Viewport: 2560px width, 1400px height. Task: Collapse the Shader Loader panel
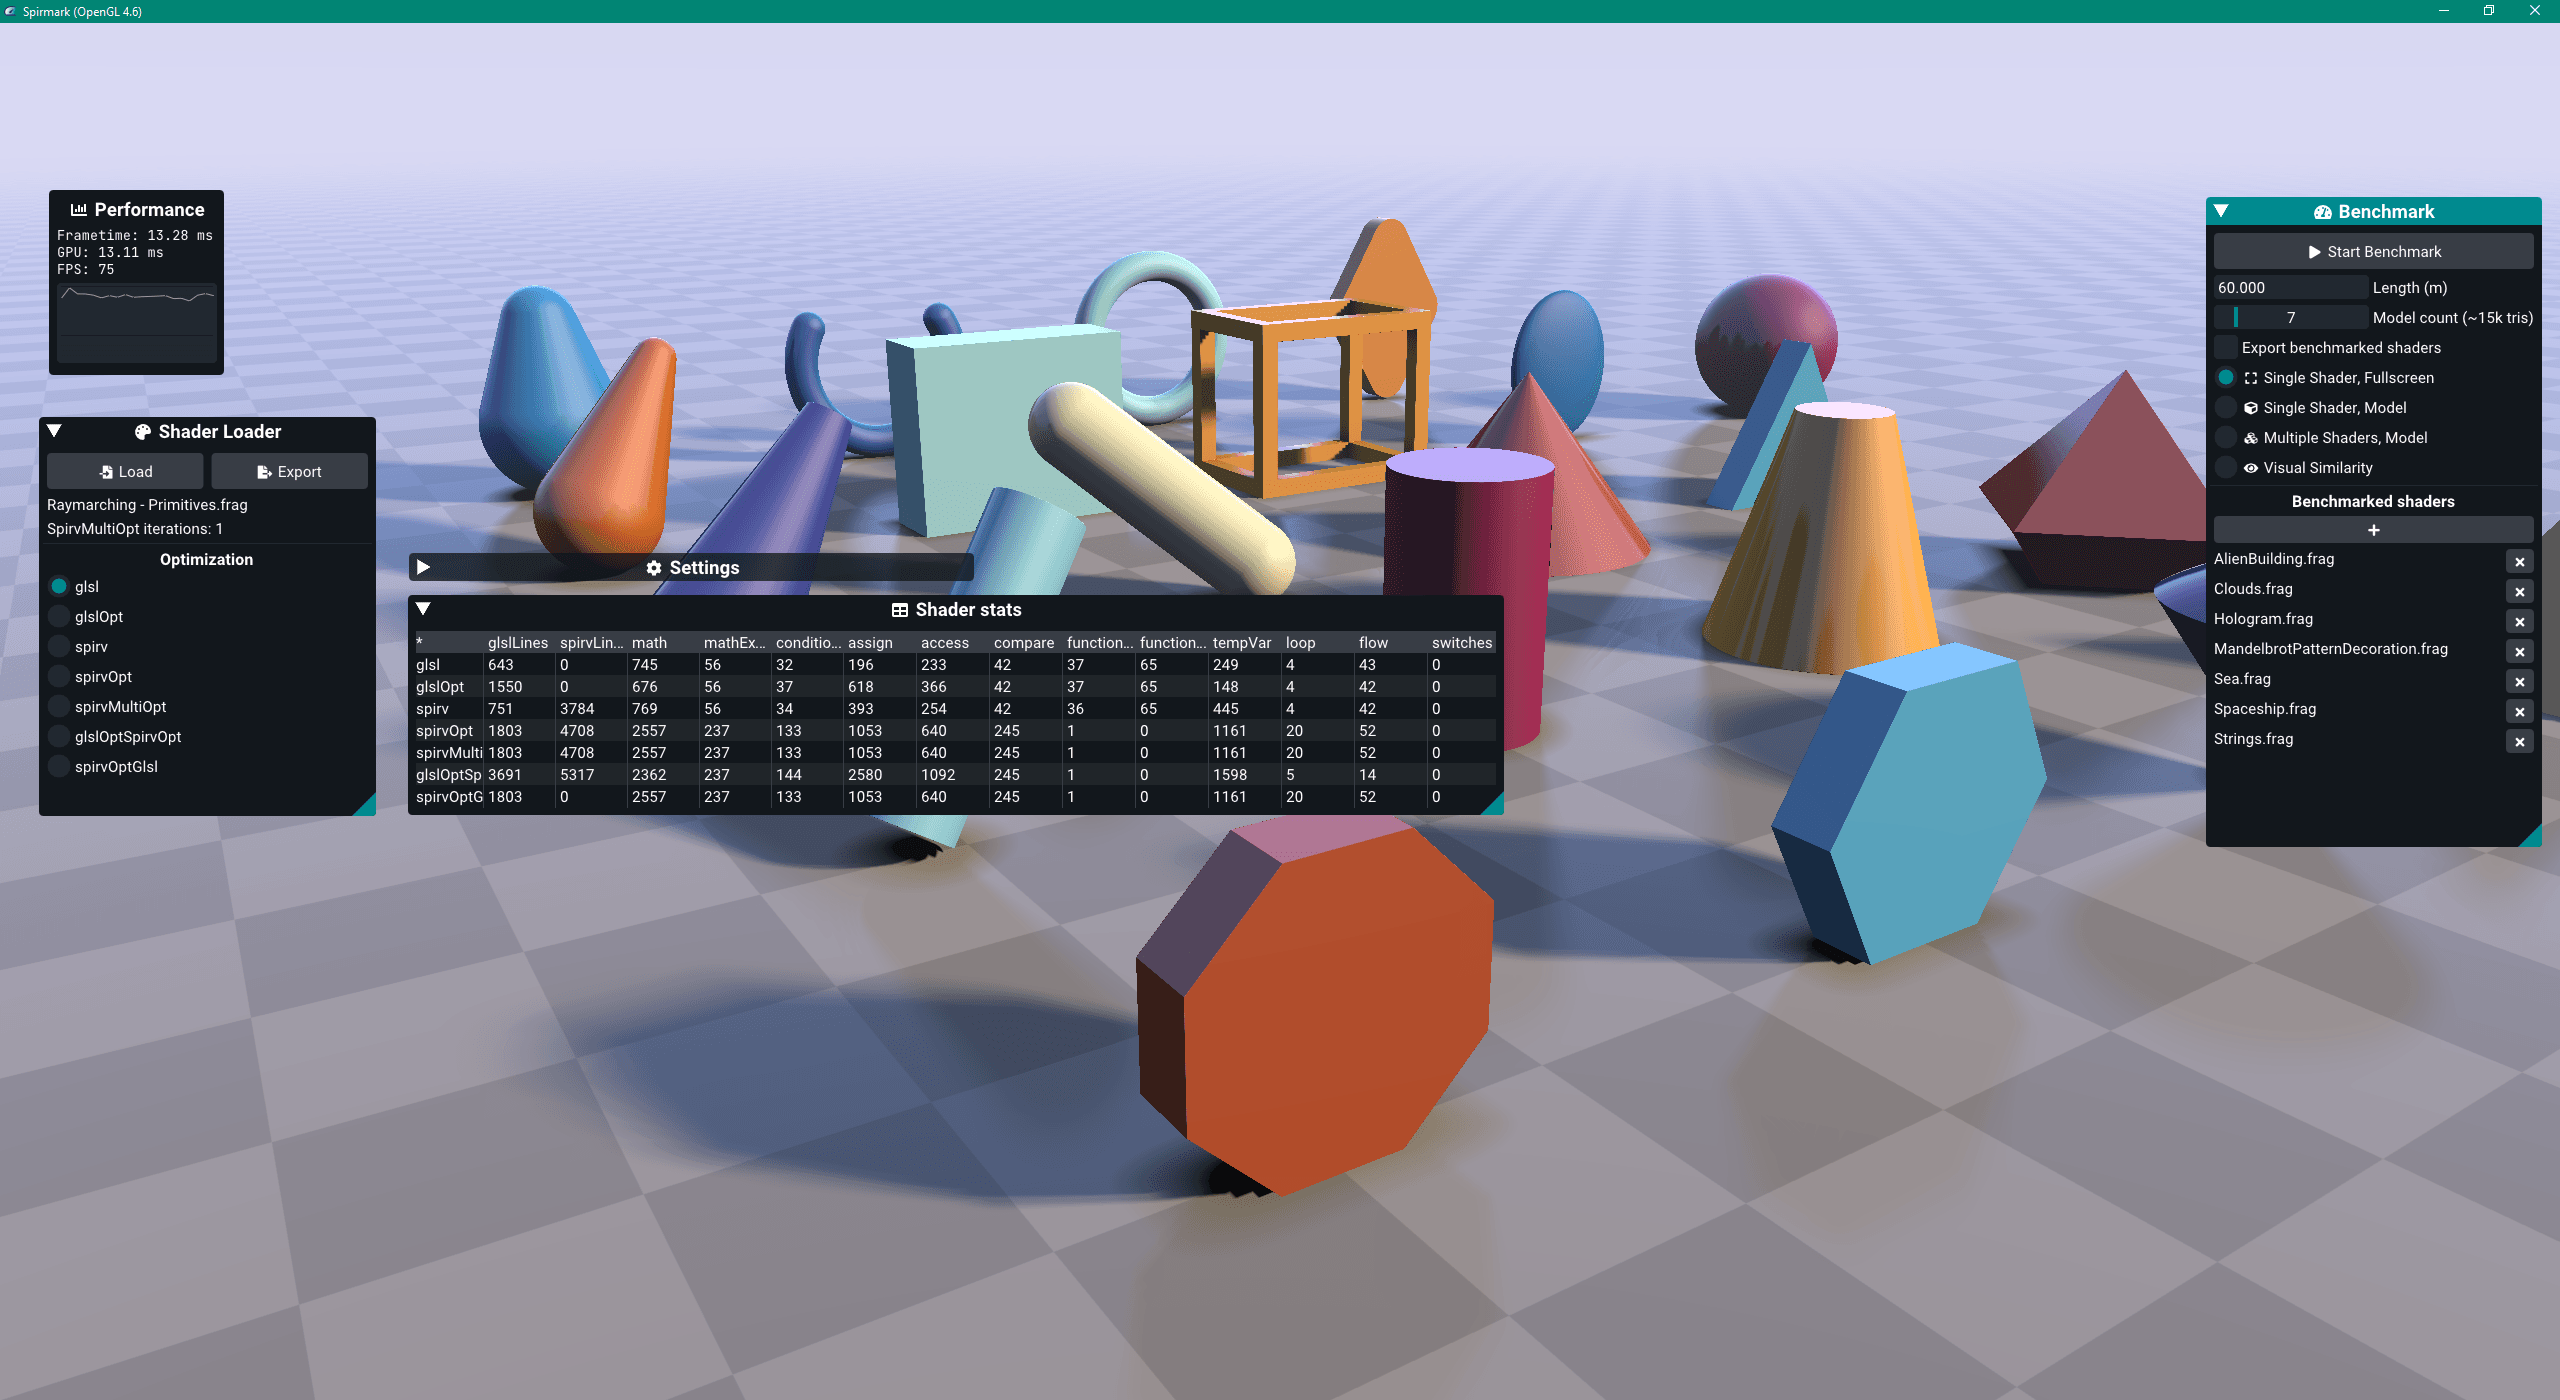[x=55, y=431]
